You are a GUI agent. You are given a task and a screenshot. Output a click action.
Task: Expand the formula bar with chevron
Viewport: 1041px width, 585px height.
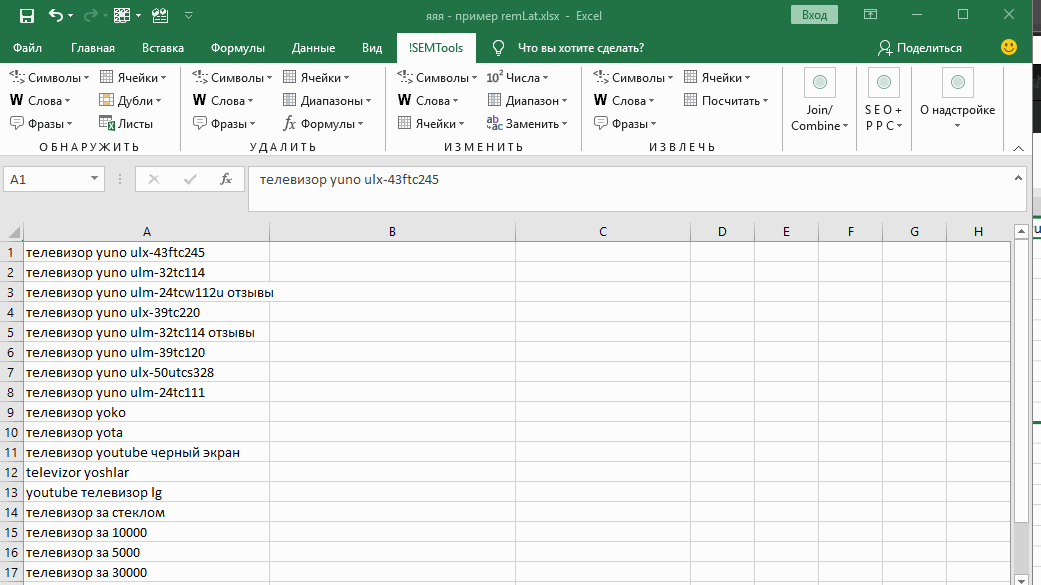[1018, 178]
